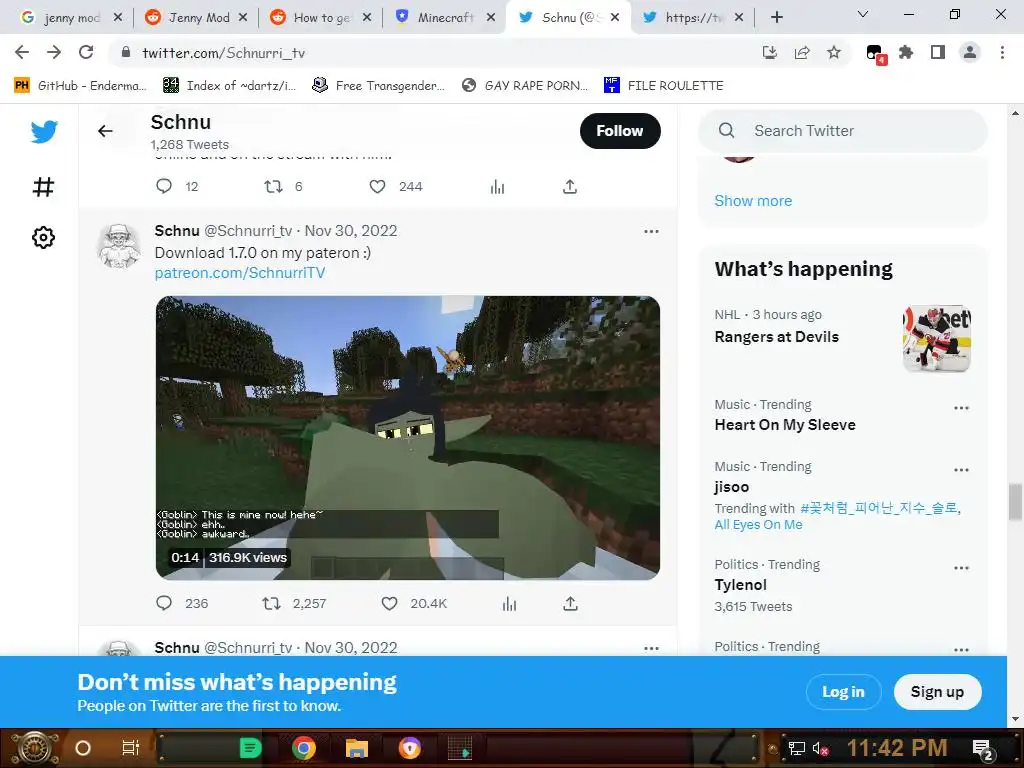The height and width of the screenshot is (768, 1024).
Task: Open the 'GitHub - Enderma...' bookmark
Action: [x=80, y=86]
